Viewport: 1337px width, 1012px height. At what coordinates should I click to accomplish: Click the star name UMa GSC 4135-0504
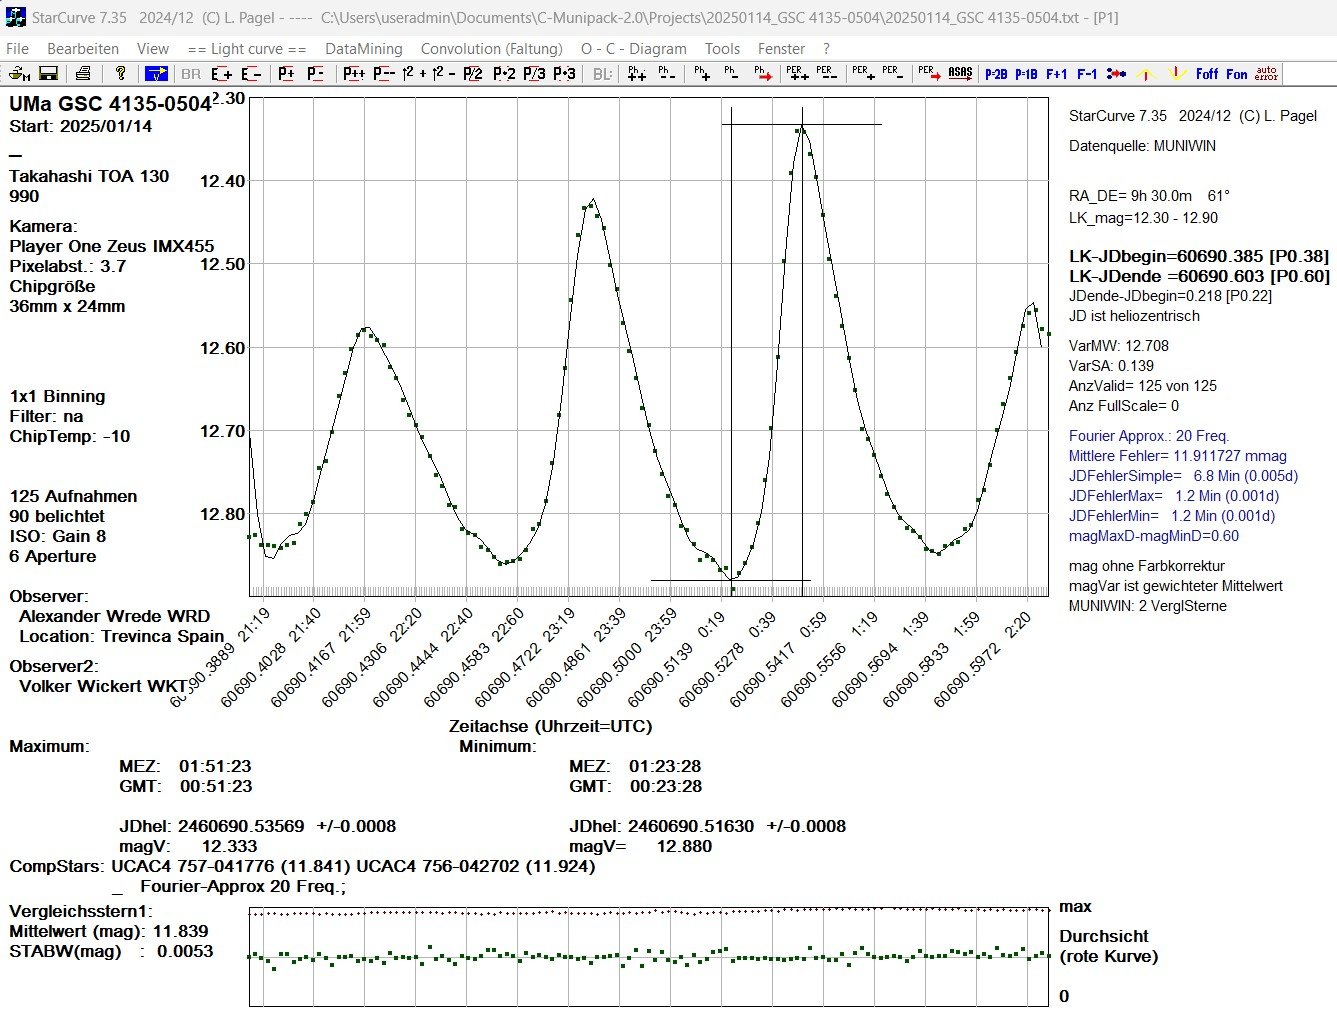point(110,104)
